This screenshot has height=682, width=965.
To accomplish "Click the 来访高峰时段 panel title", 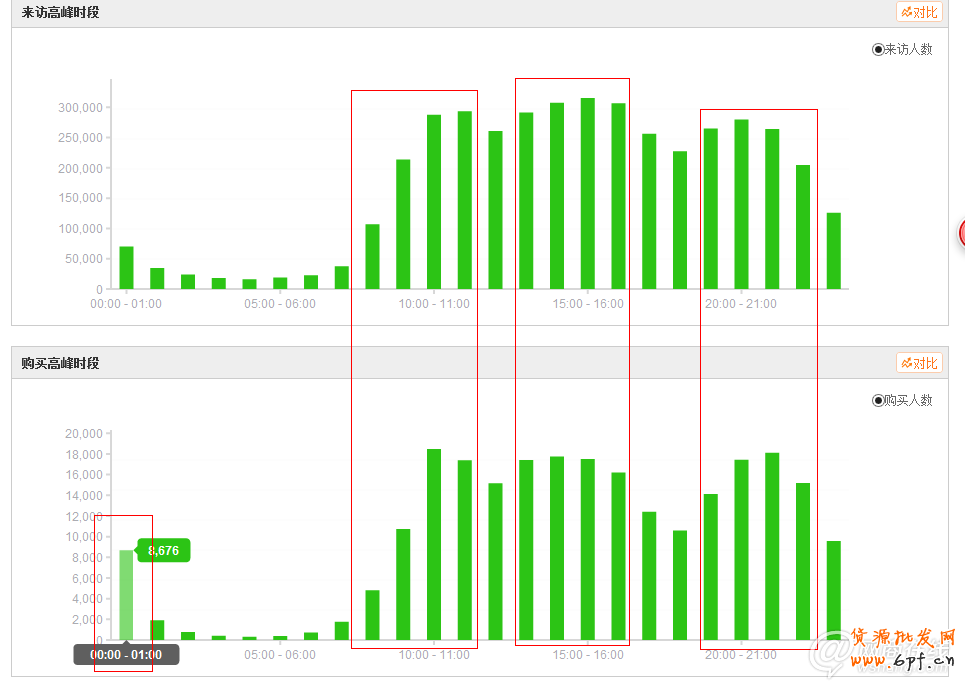I will click(x=60, y=13).
